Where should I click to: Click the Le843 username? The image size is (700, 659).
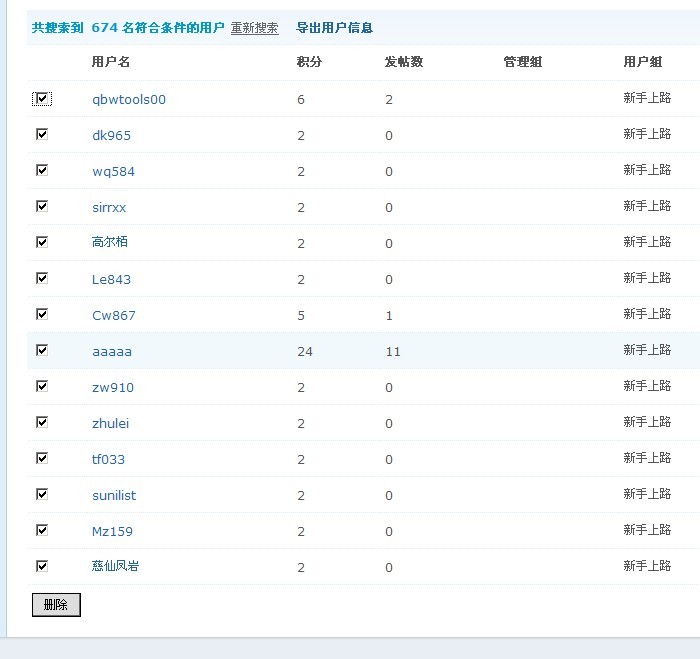click(111, 279)
